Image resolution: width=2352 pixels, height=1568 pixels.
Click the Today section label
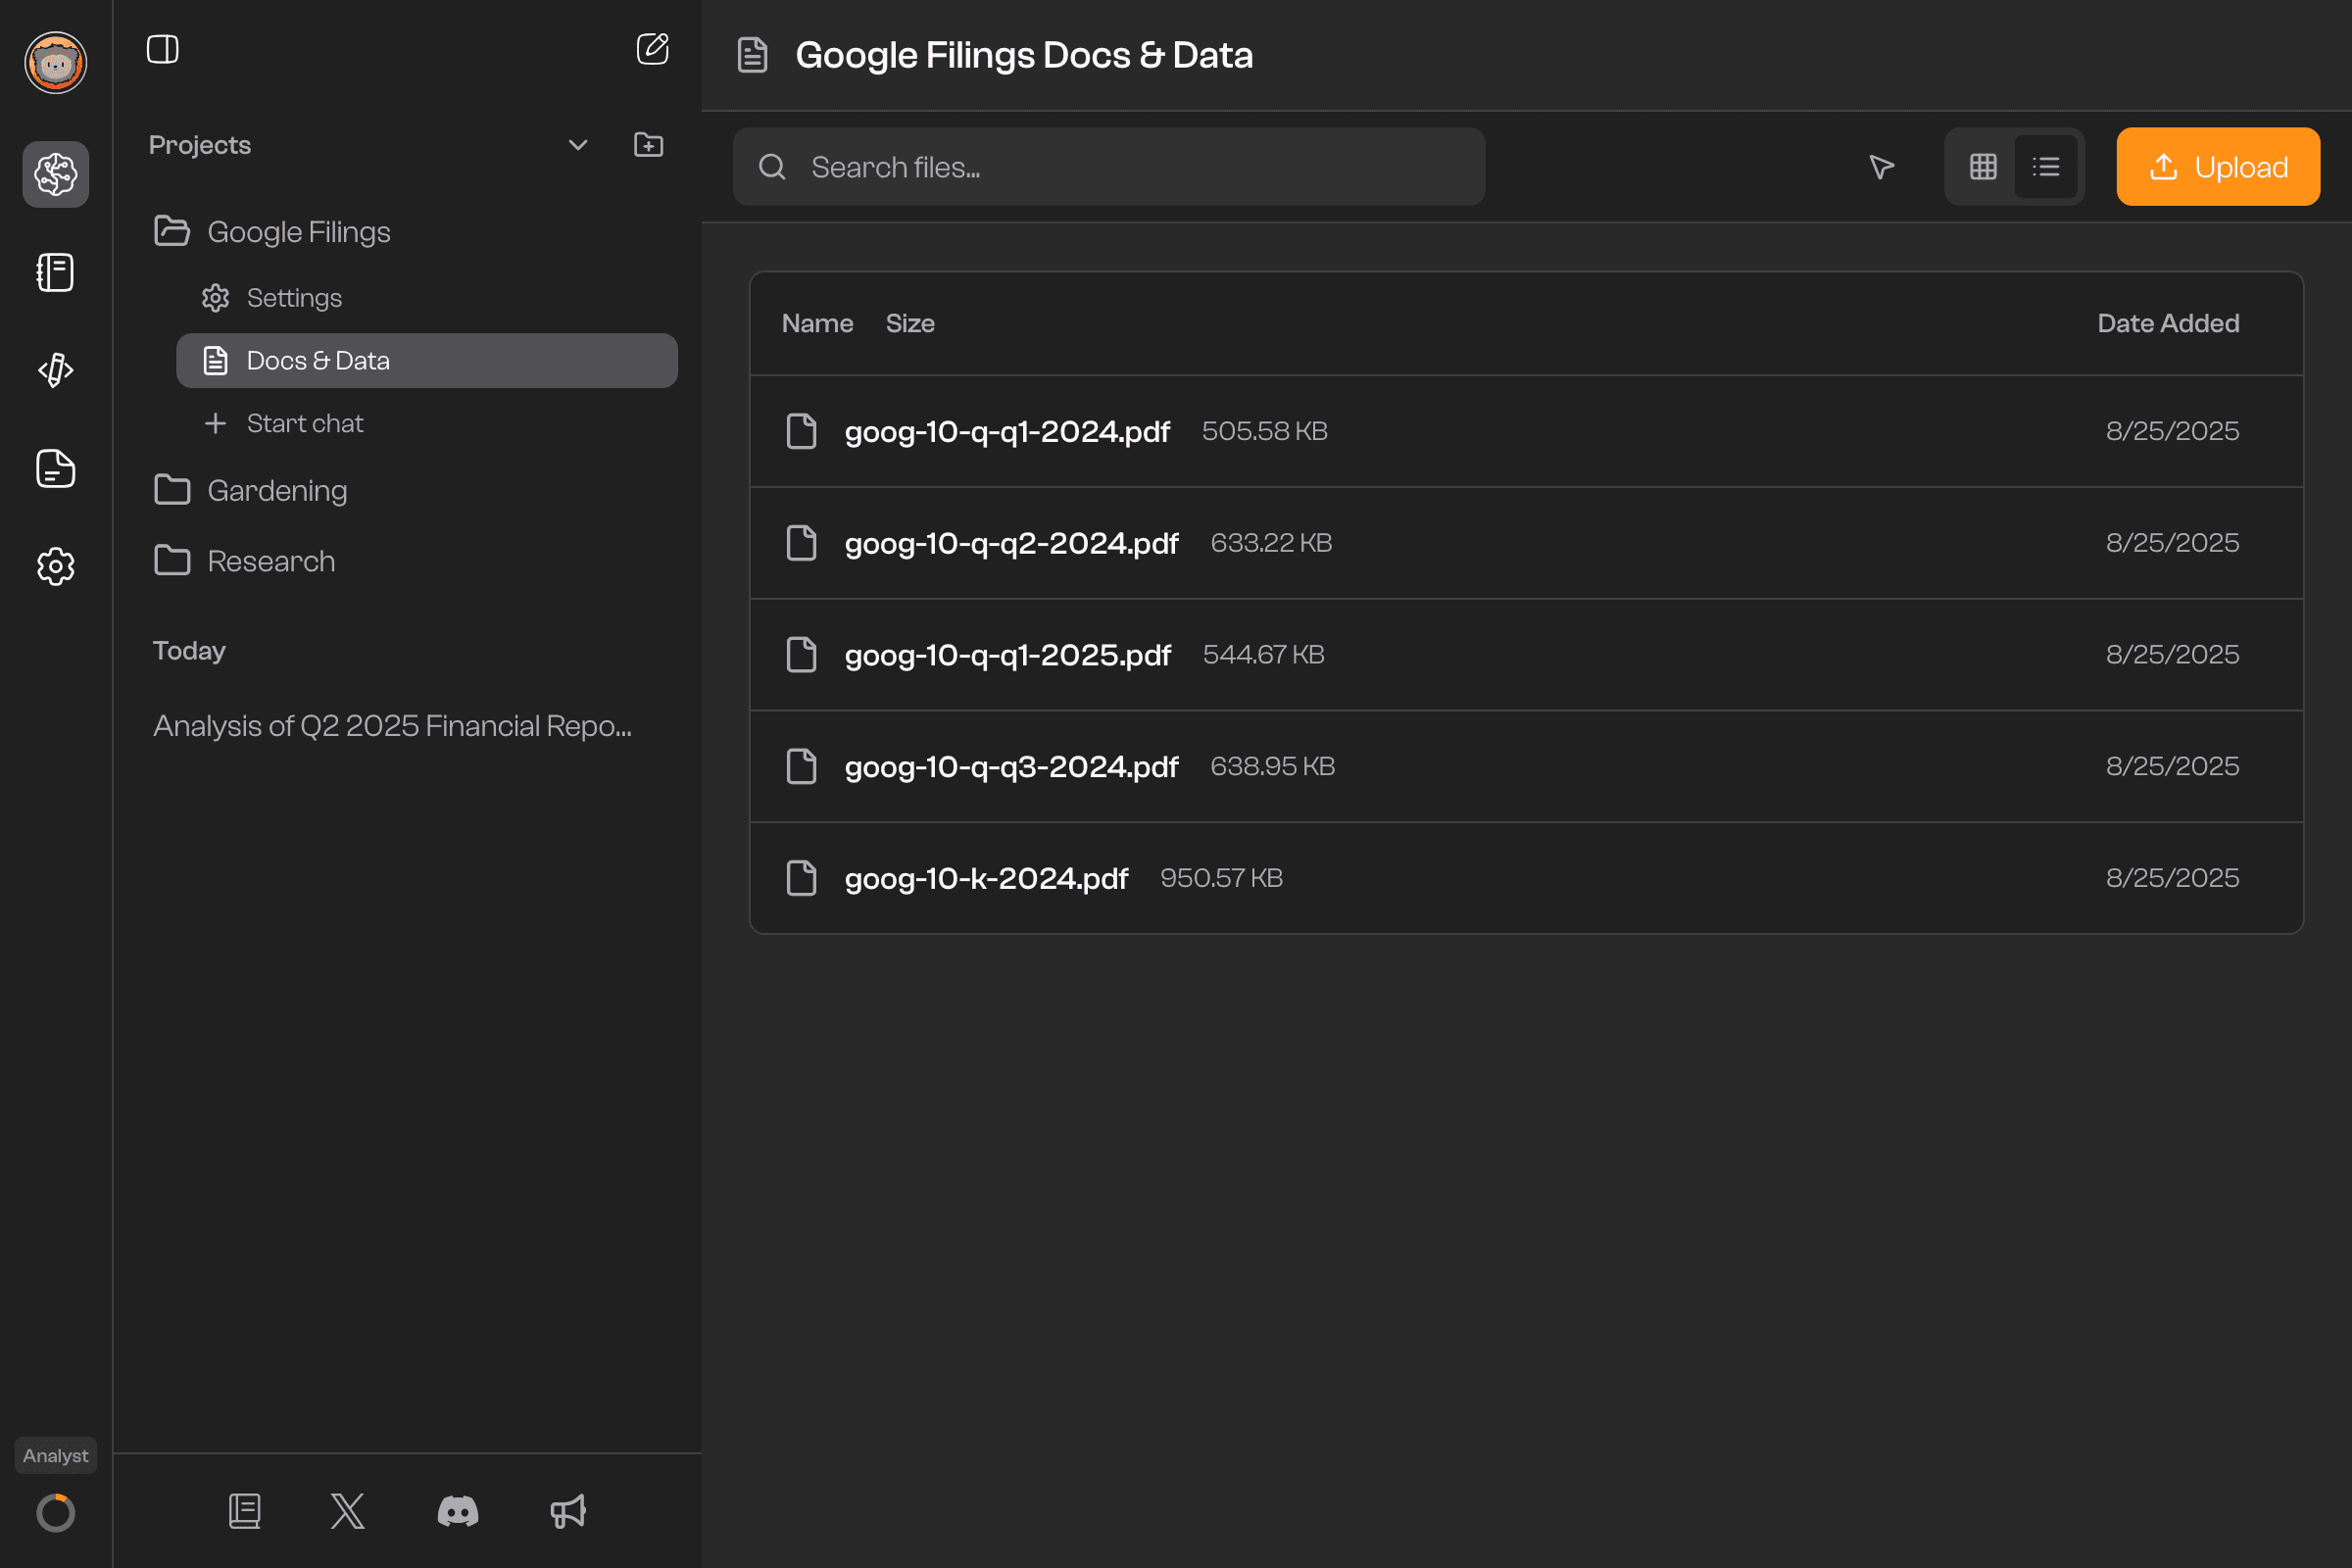(x=189, y=651)
